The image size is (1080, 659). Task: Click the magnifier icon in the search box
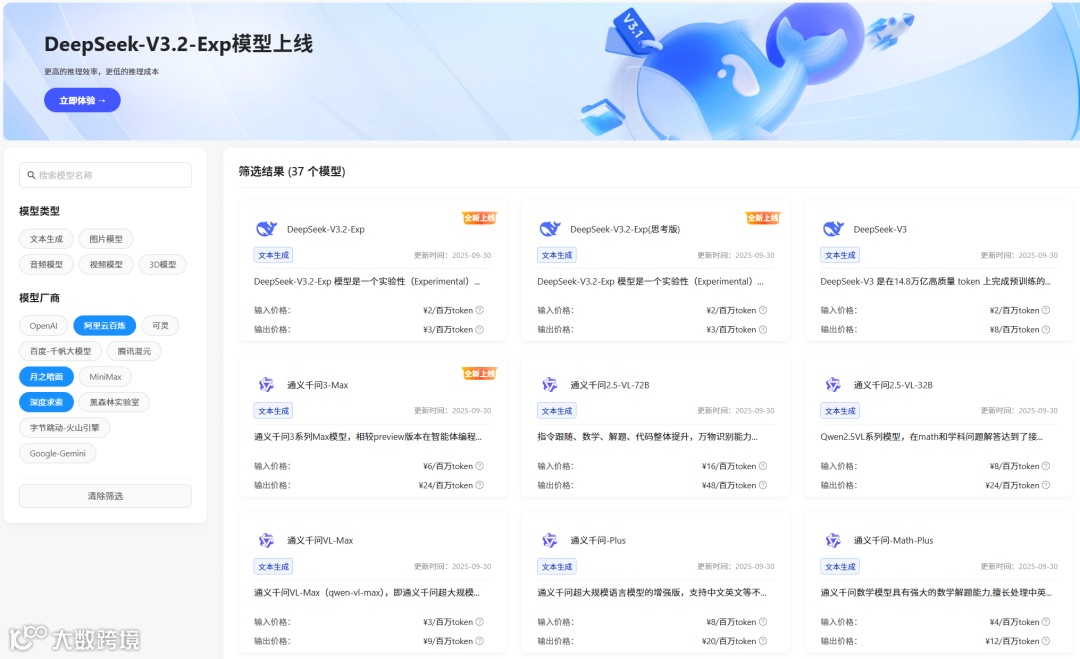click(x=31, y=175)
